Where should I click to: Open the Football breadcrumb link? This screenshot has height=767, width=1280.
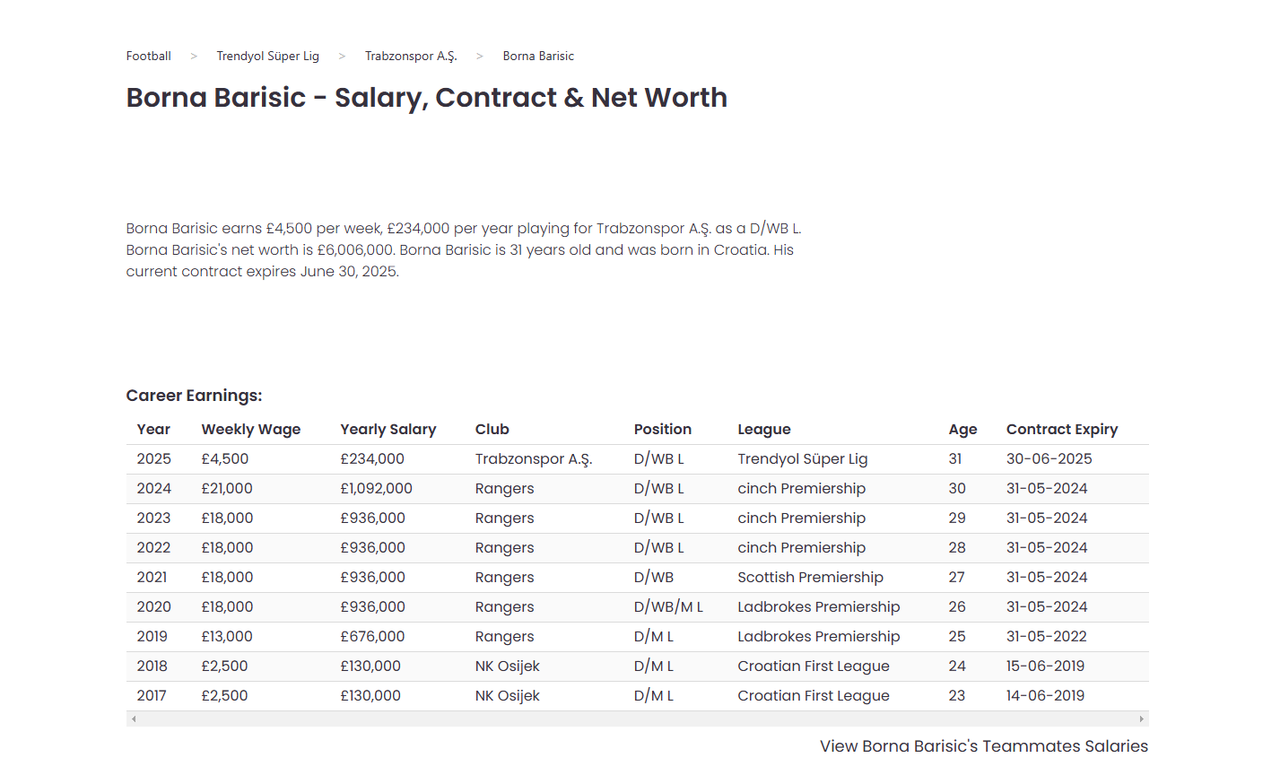pos(148,56)
